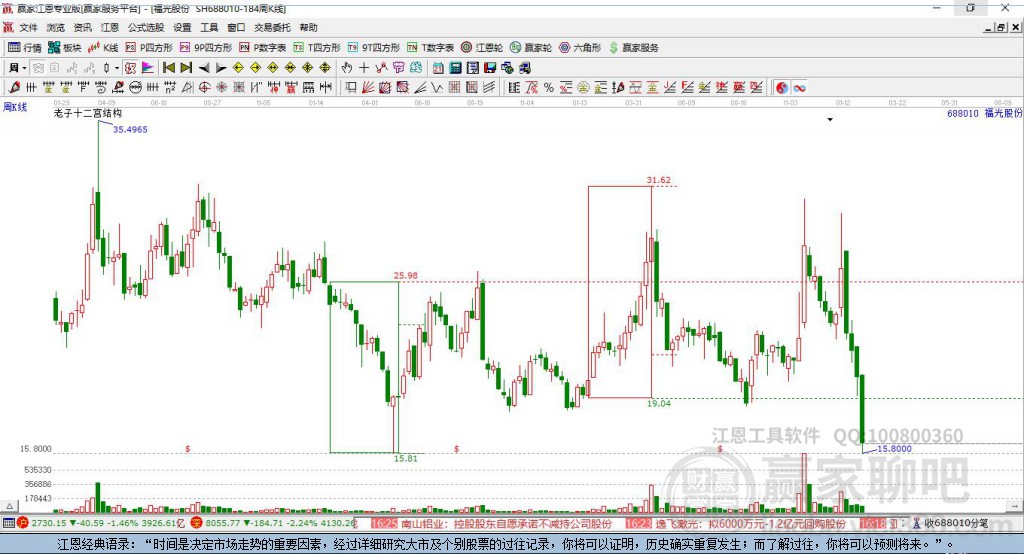Open the 工具 menu
The height and width of the screenshot is (554, 1024).
[209, 27]
